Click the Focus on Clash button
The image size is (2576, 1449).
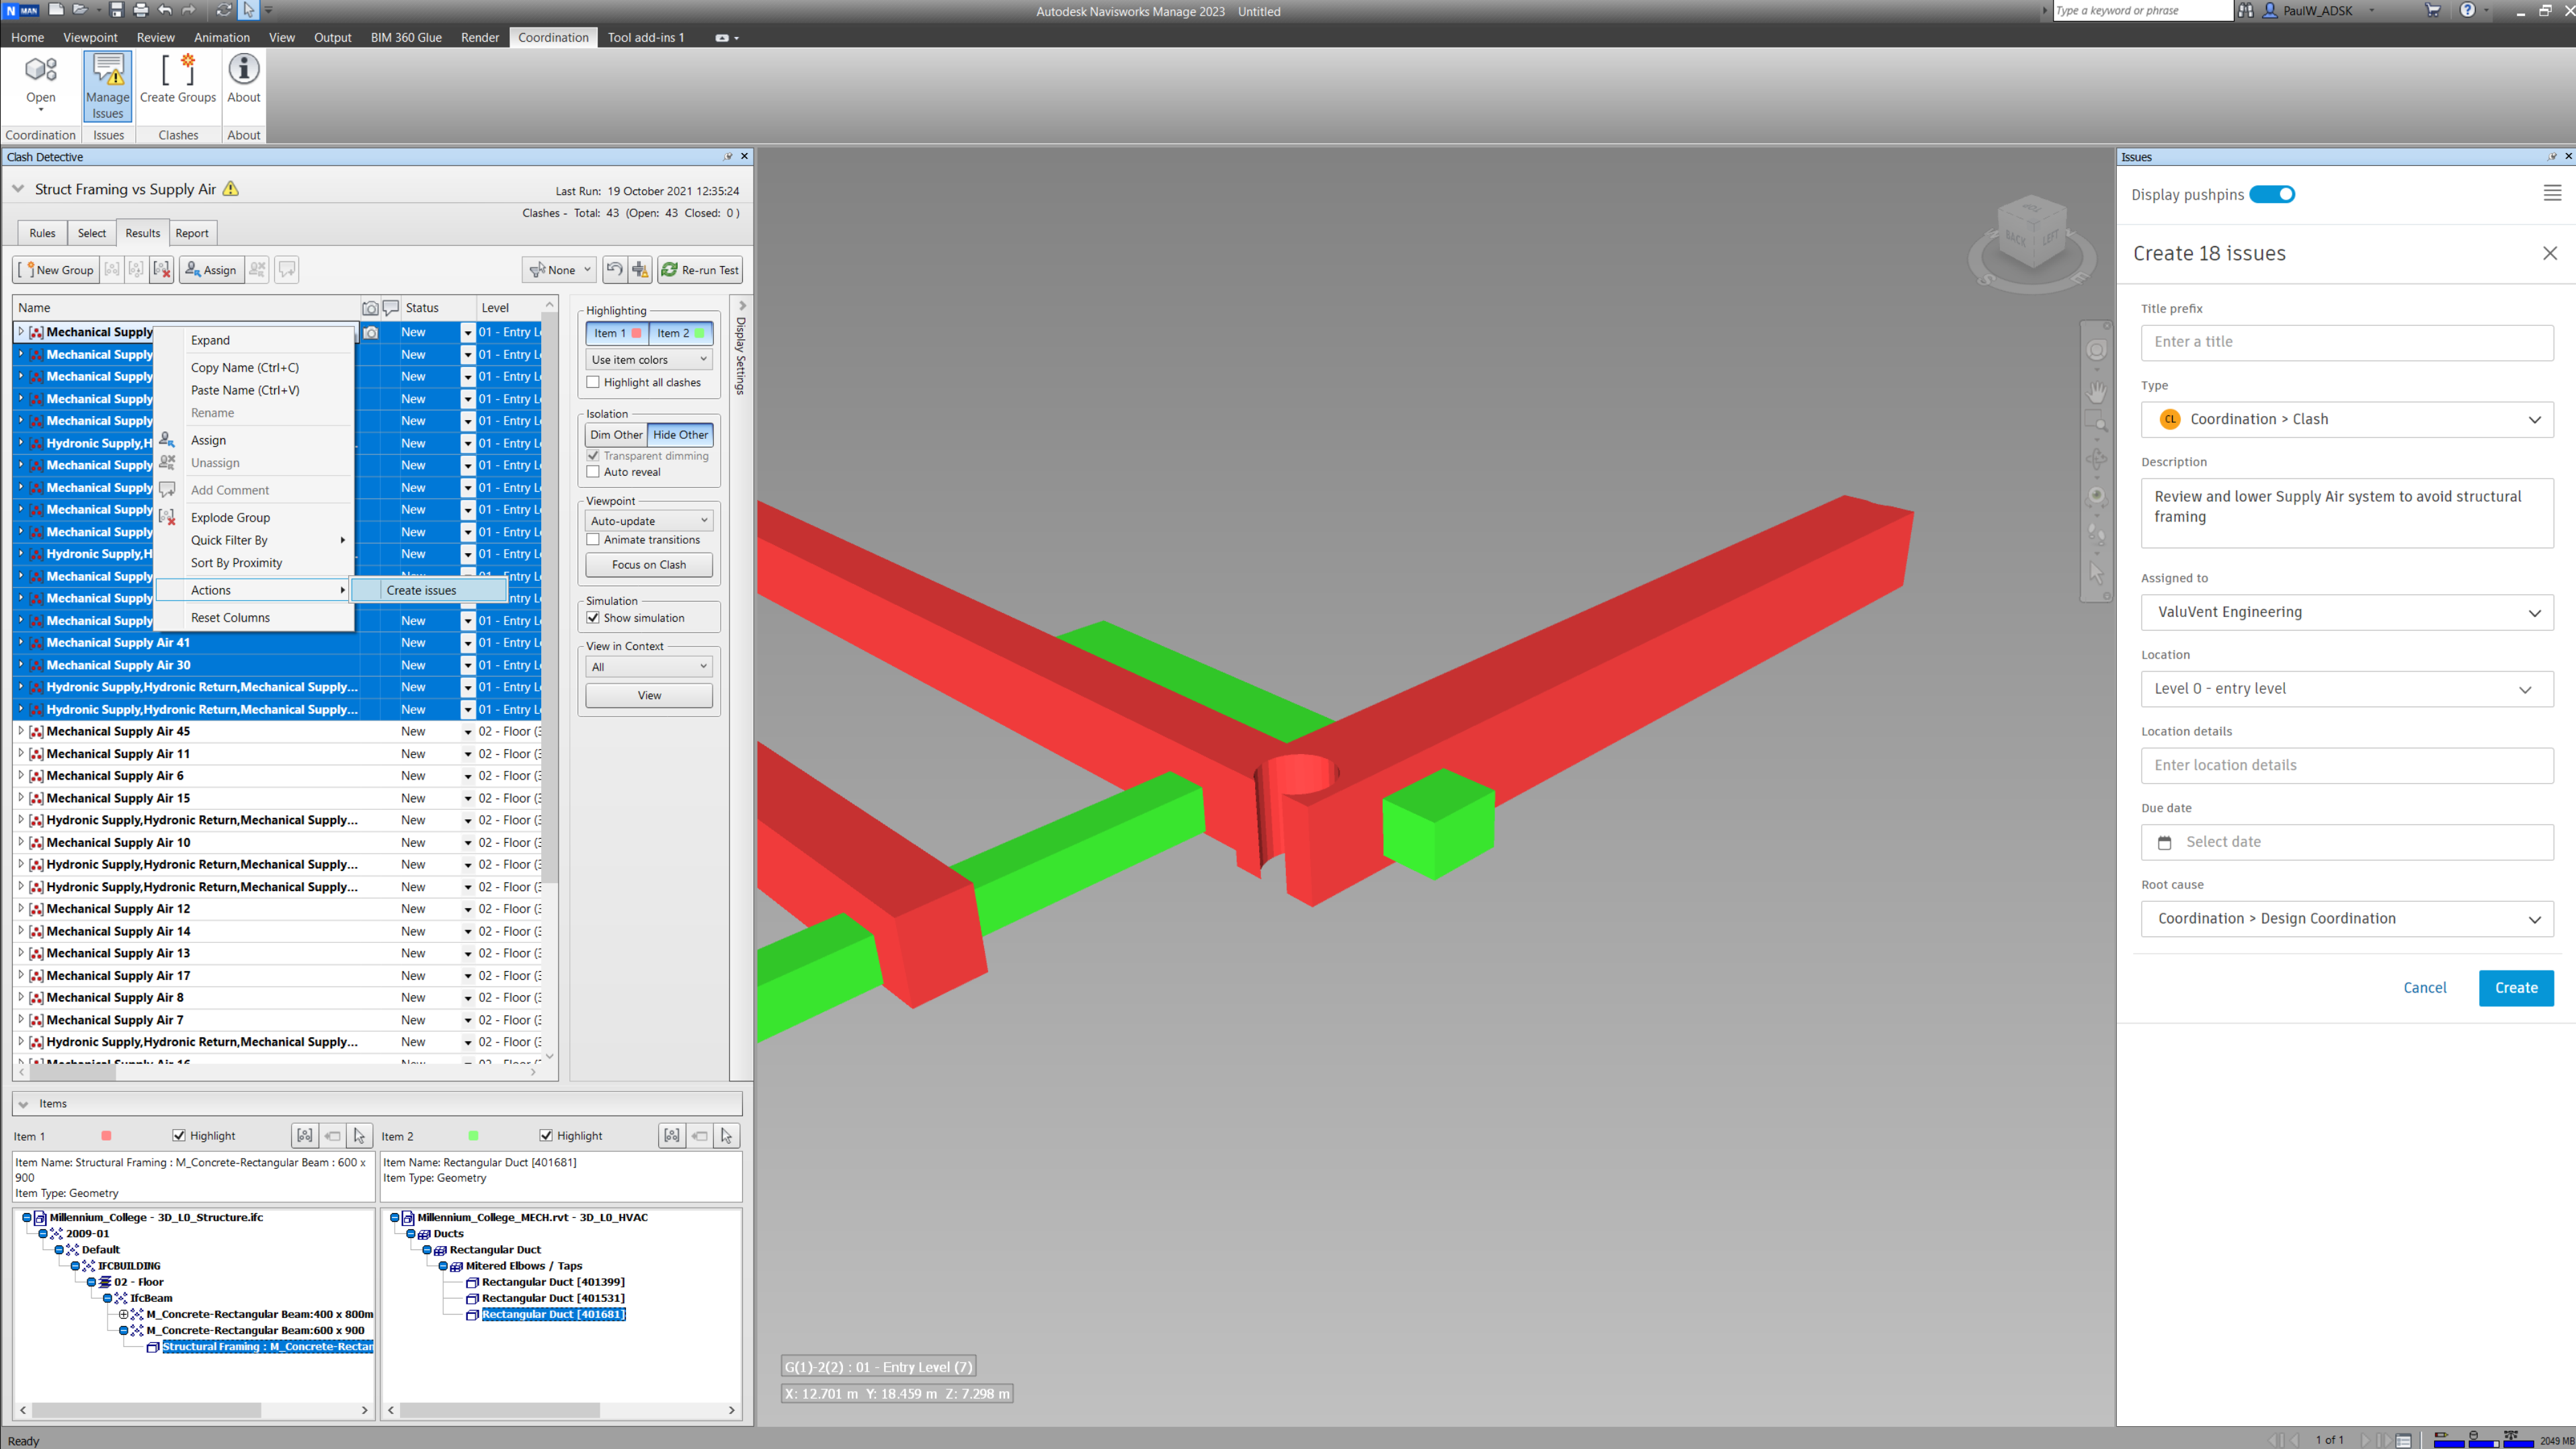coord(649,565)
